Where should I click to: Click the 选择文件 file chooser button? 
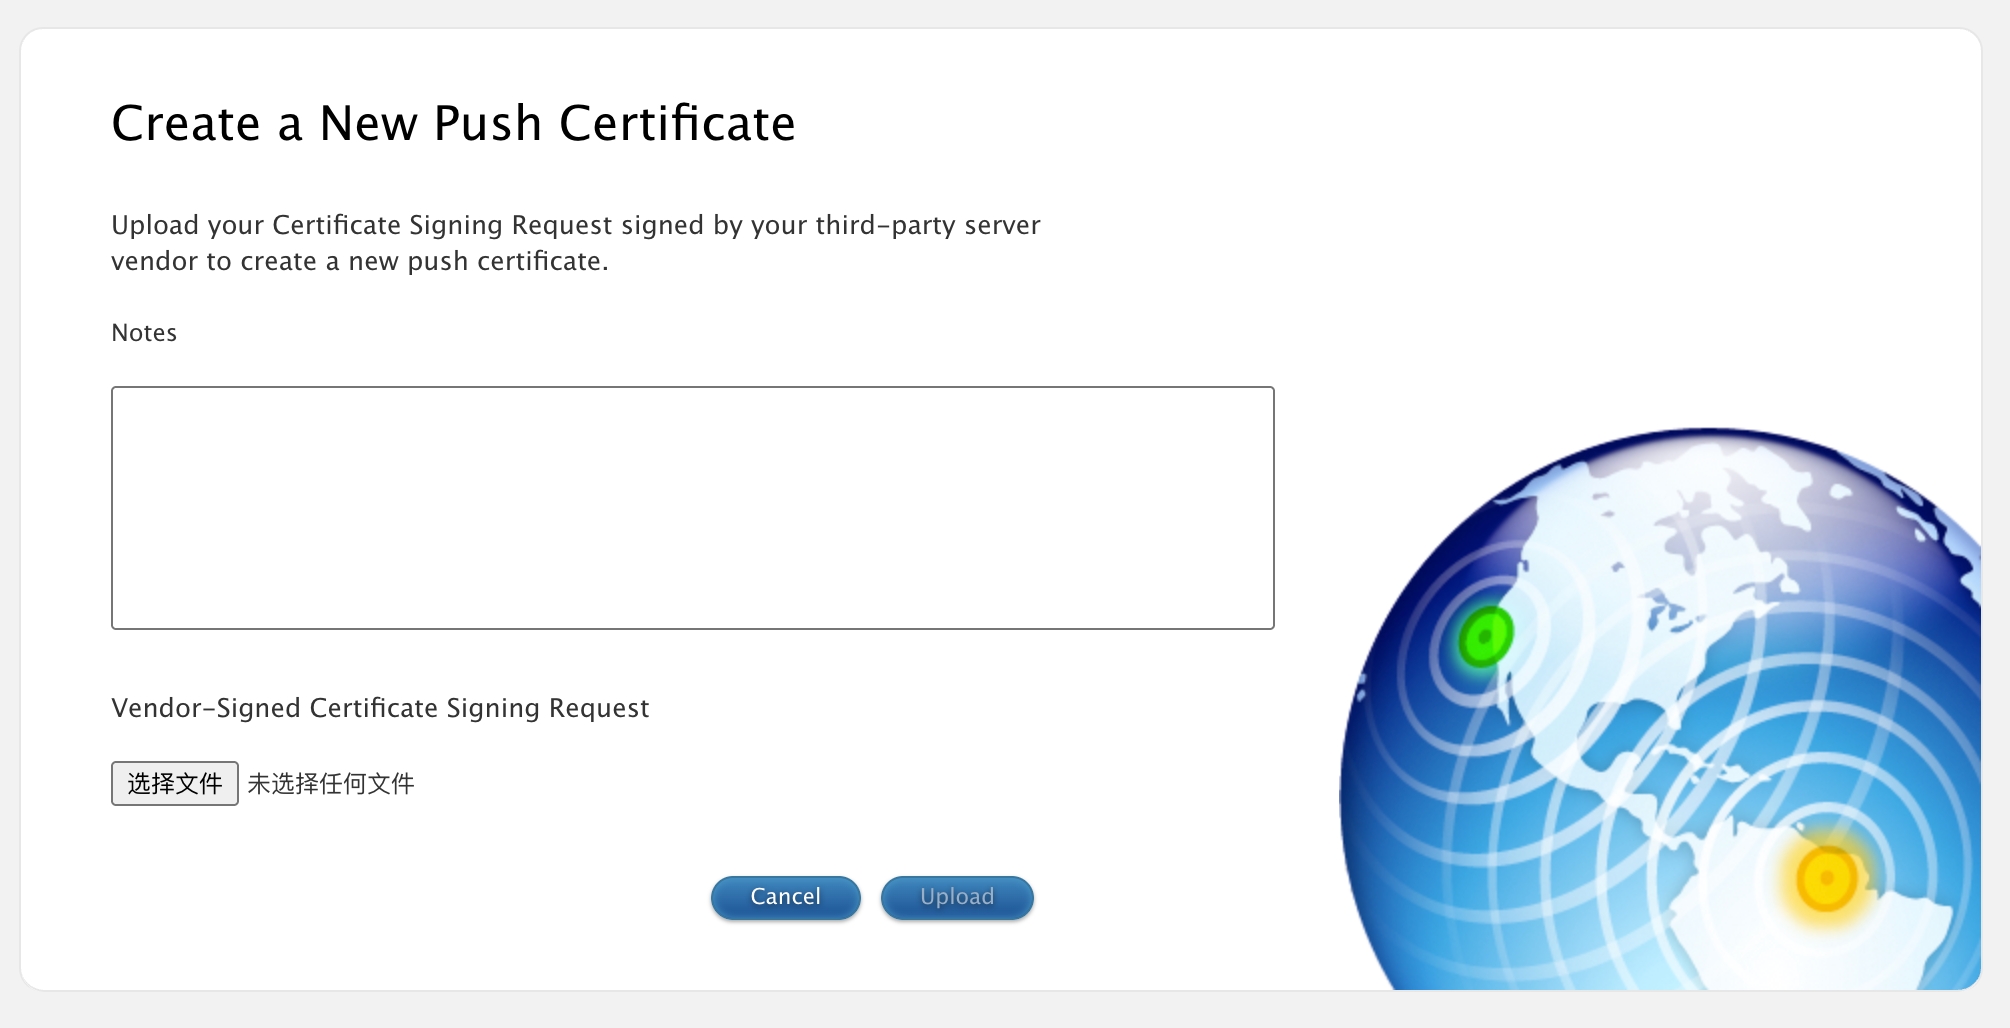[x=175, y=783]
